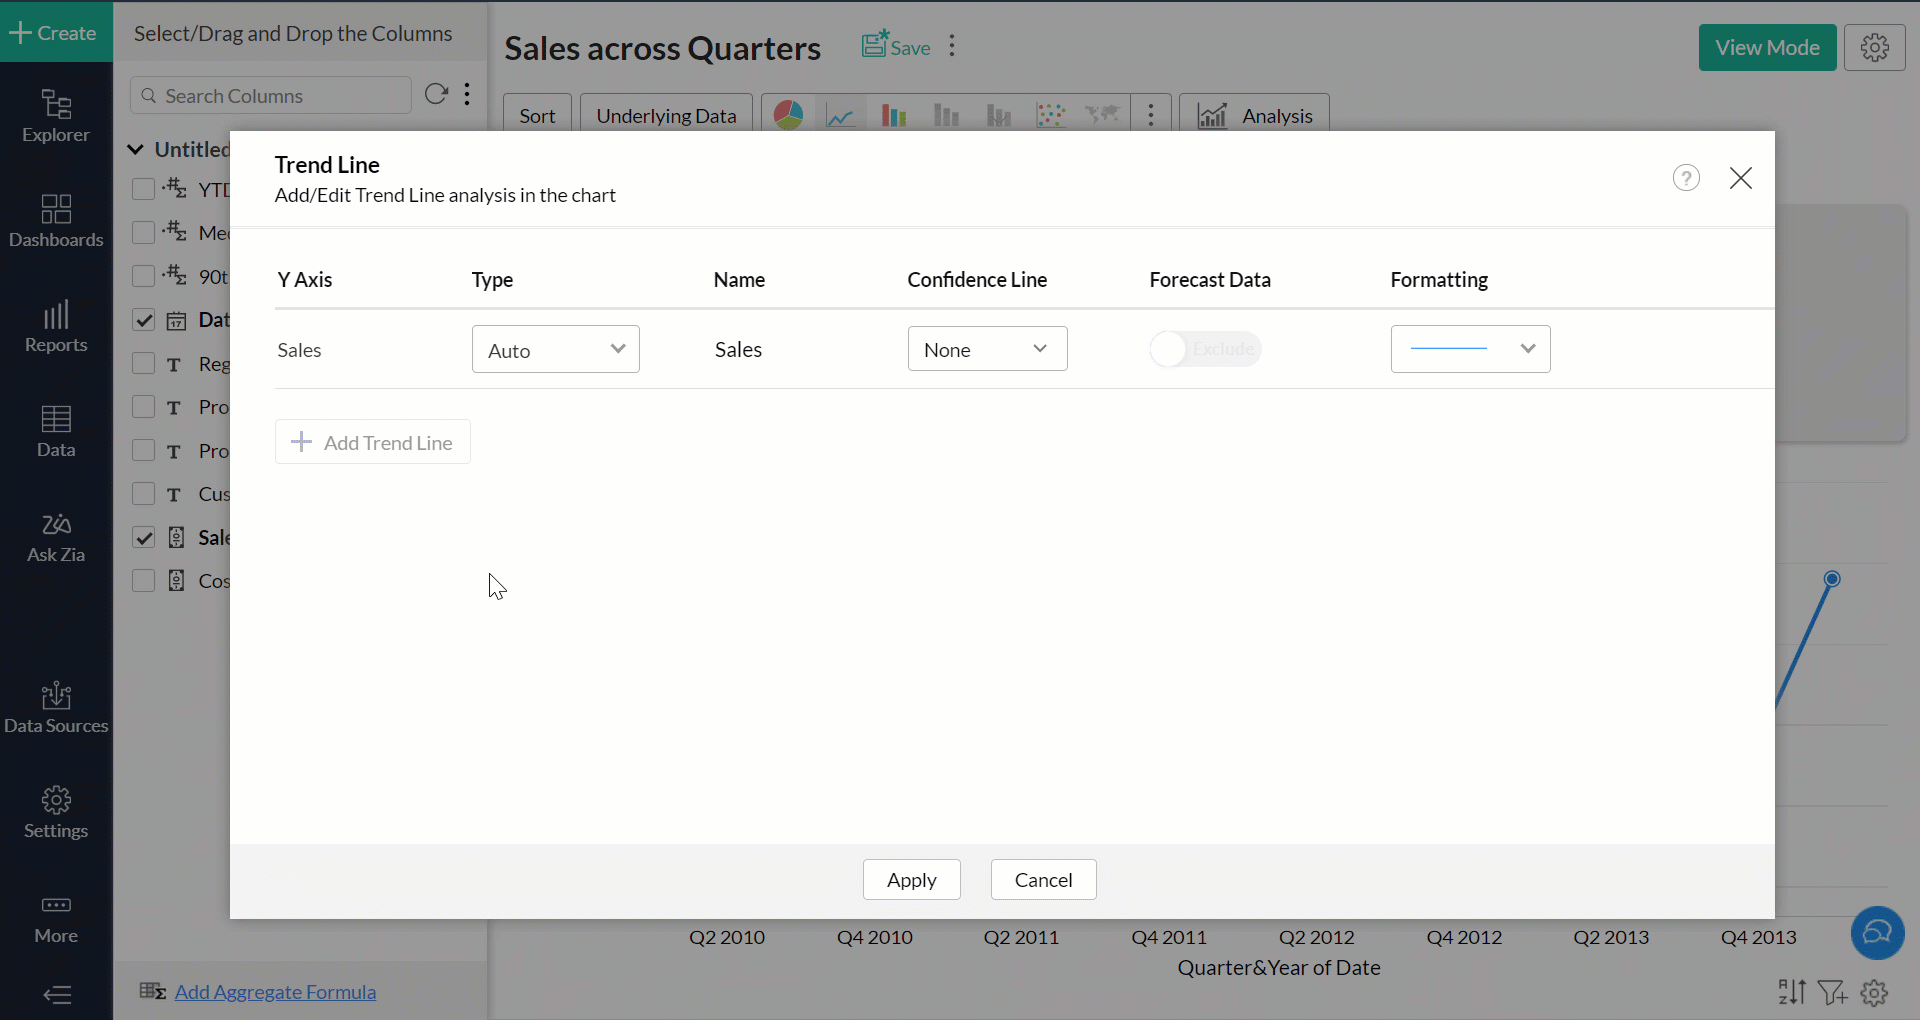Open the Analysis menu
Viewport: 1920px width, 1020px height.
click(1254, 116)
